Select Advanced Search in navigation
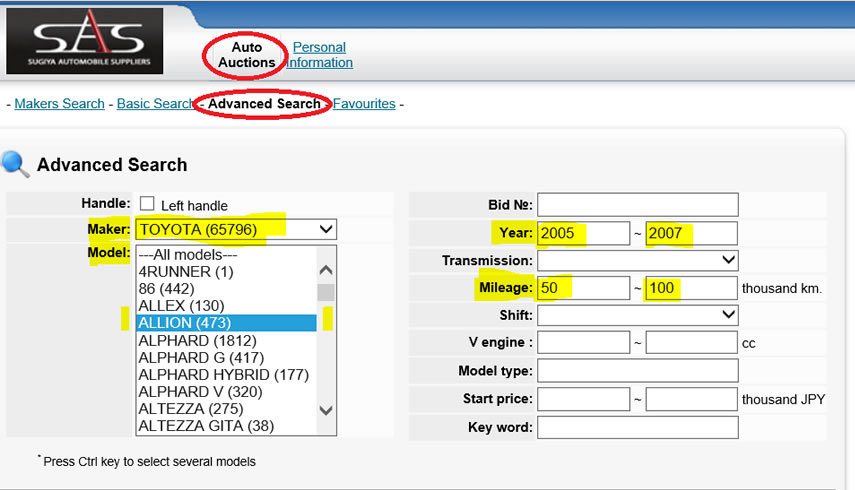 264,104
